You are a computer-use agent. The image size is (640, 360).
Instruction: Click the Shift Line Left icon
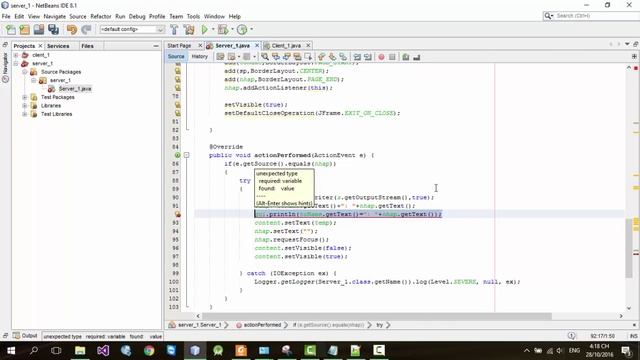coord(357,57)
